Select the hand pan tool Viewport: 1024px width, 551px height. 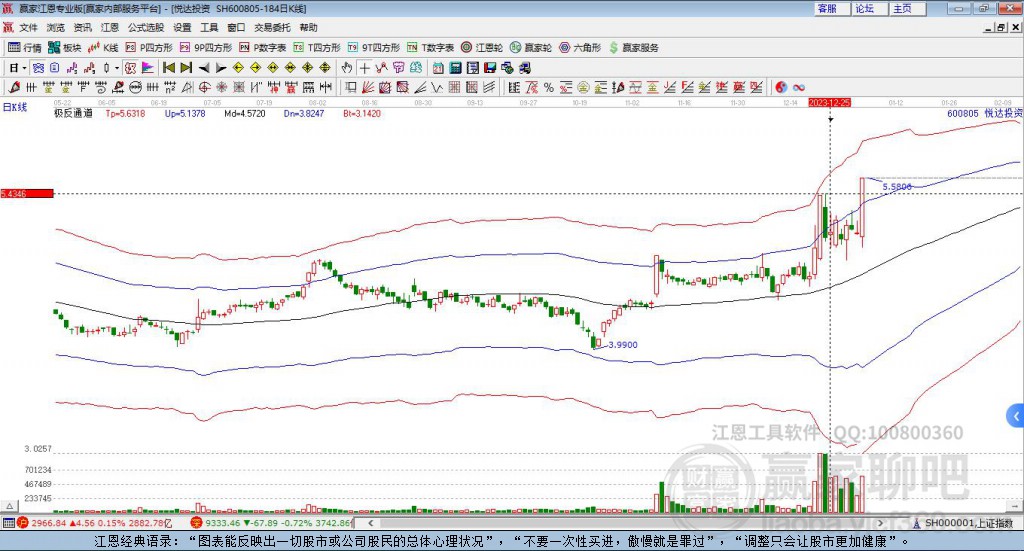coord(347,68)
